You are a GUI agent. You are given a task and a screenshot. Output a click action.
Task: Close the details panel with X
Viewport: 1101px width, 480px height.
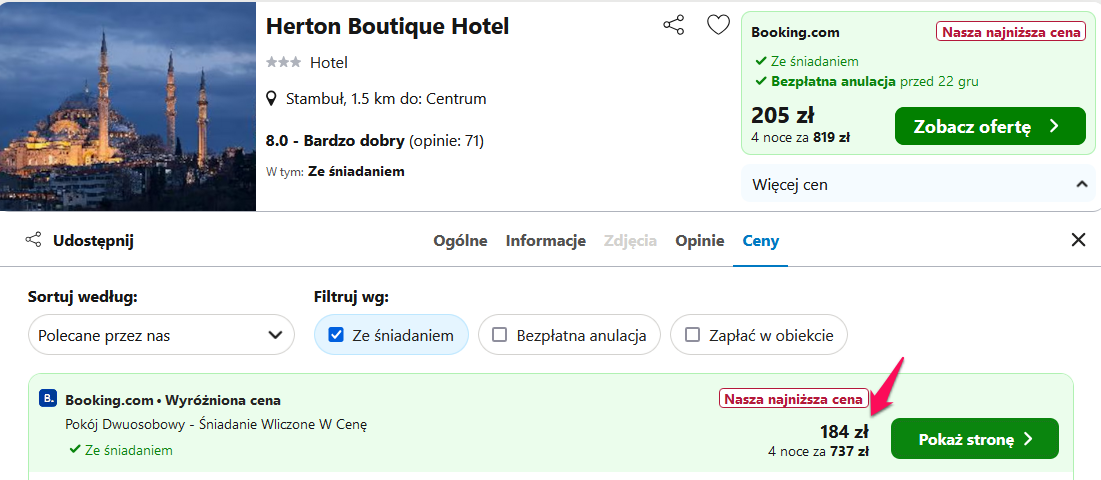tap(1079, 240)
